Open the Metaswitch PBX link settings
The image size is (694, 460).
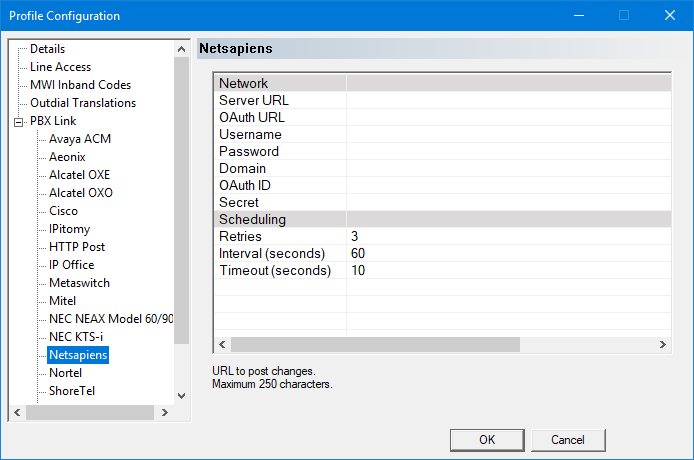pyautogui.click(x=79, y=283)
